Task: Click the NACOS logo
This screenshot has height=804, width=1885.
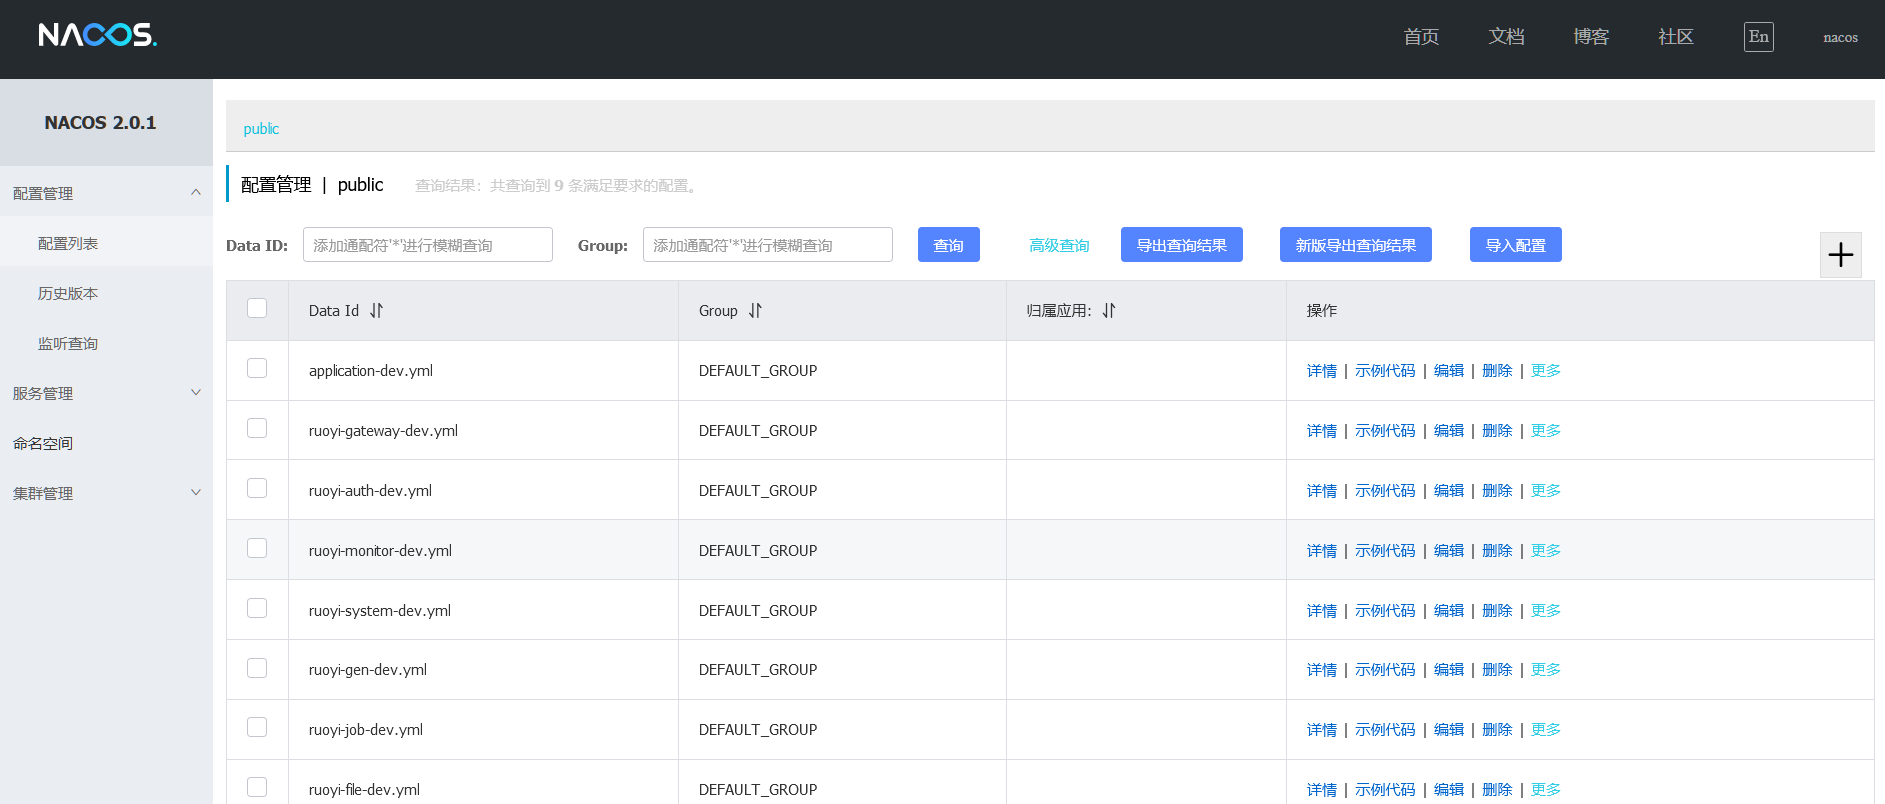Action: (98, 35)
